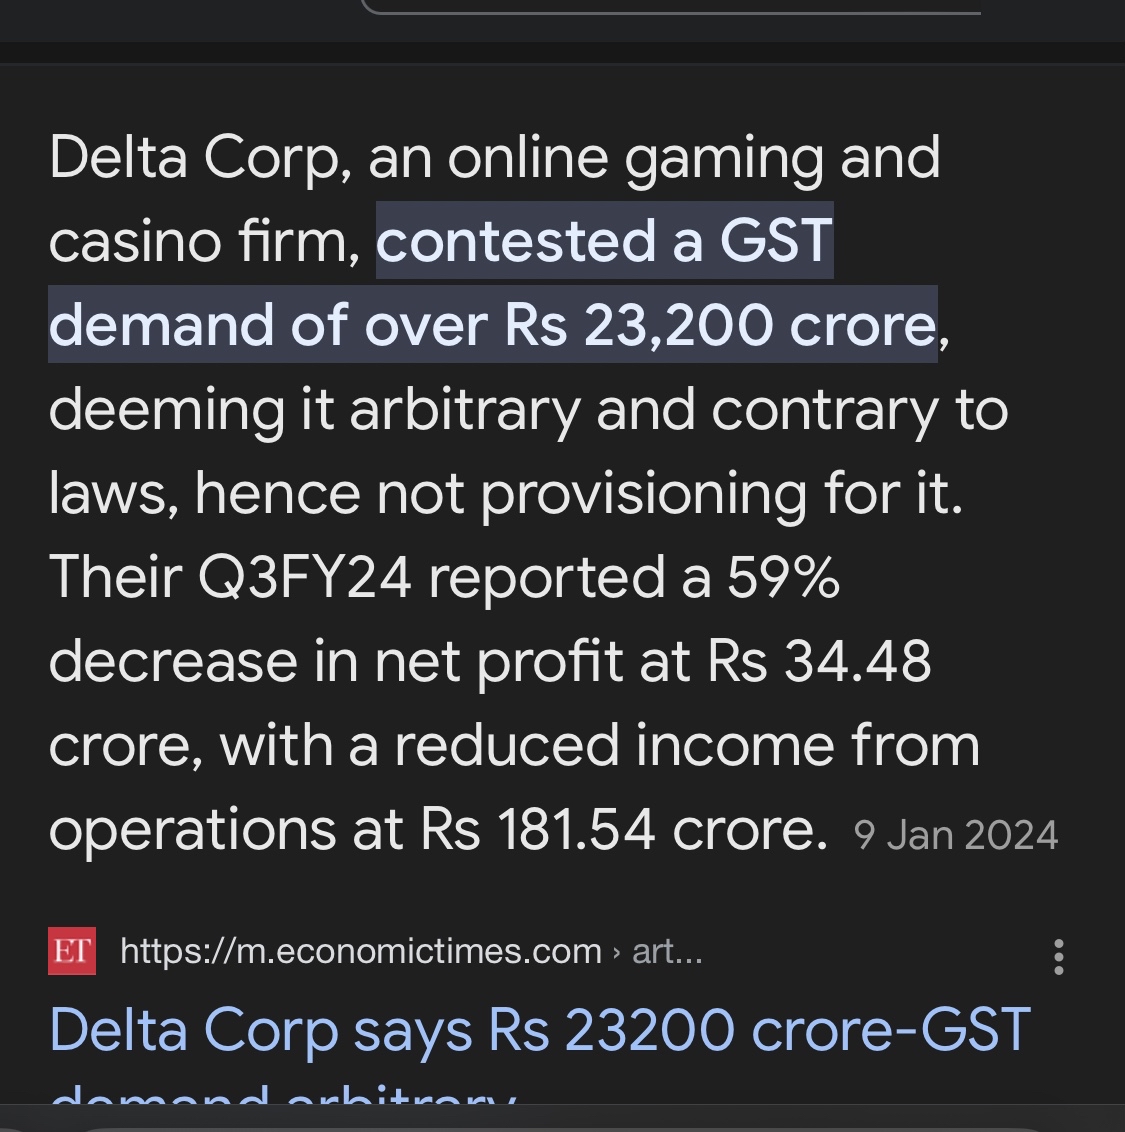1125x1132 pixels.
Task: Click the breadcrumb chevron after economictimes.com
Action: pyautogui.click(x=616, y=952)
